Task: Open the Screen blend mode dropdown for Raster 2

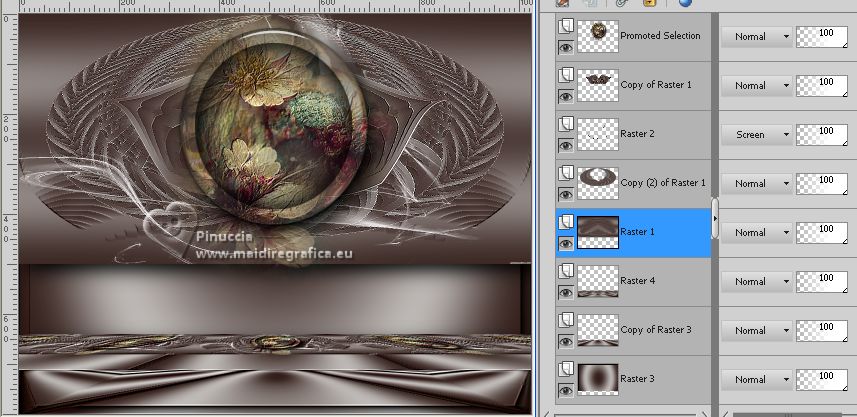Action: tap(757, 135)
